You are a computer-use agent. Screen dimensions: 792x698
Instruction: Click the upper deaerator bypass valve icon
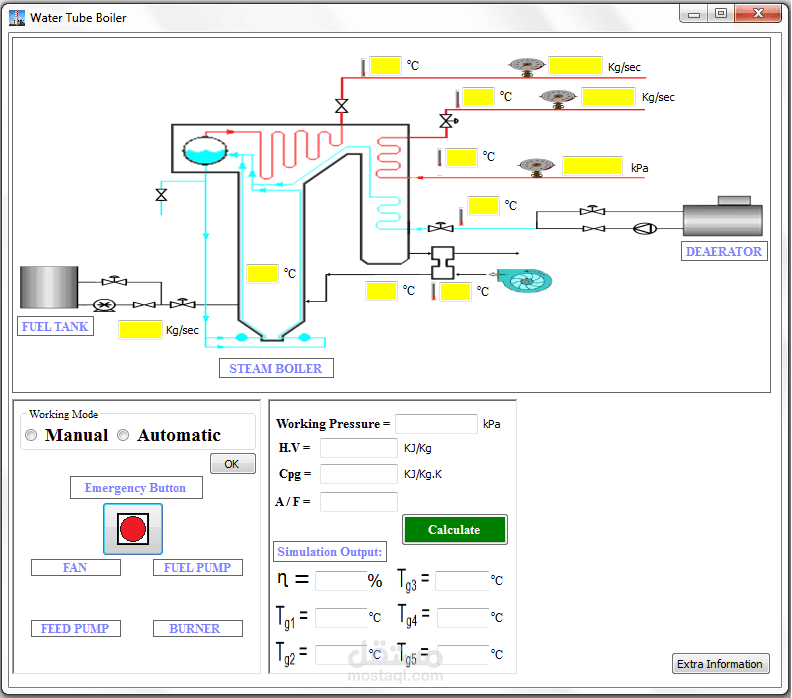click(592, 210)
